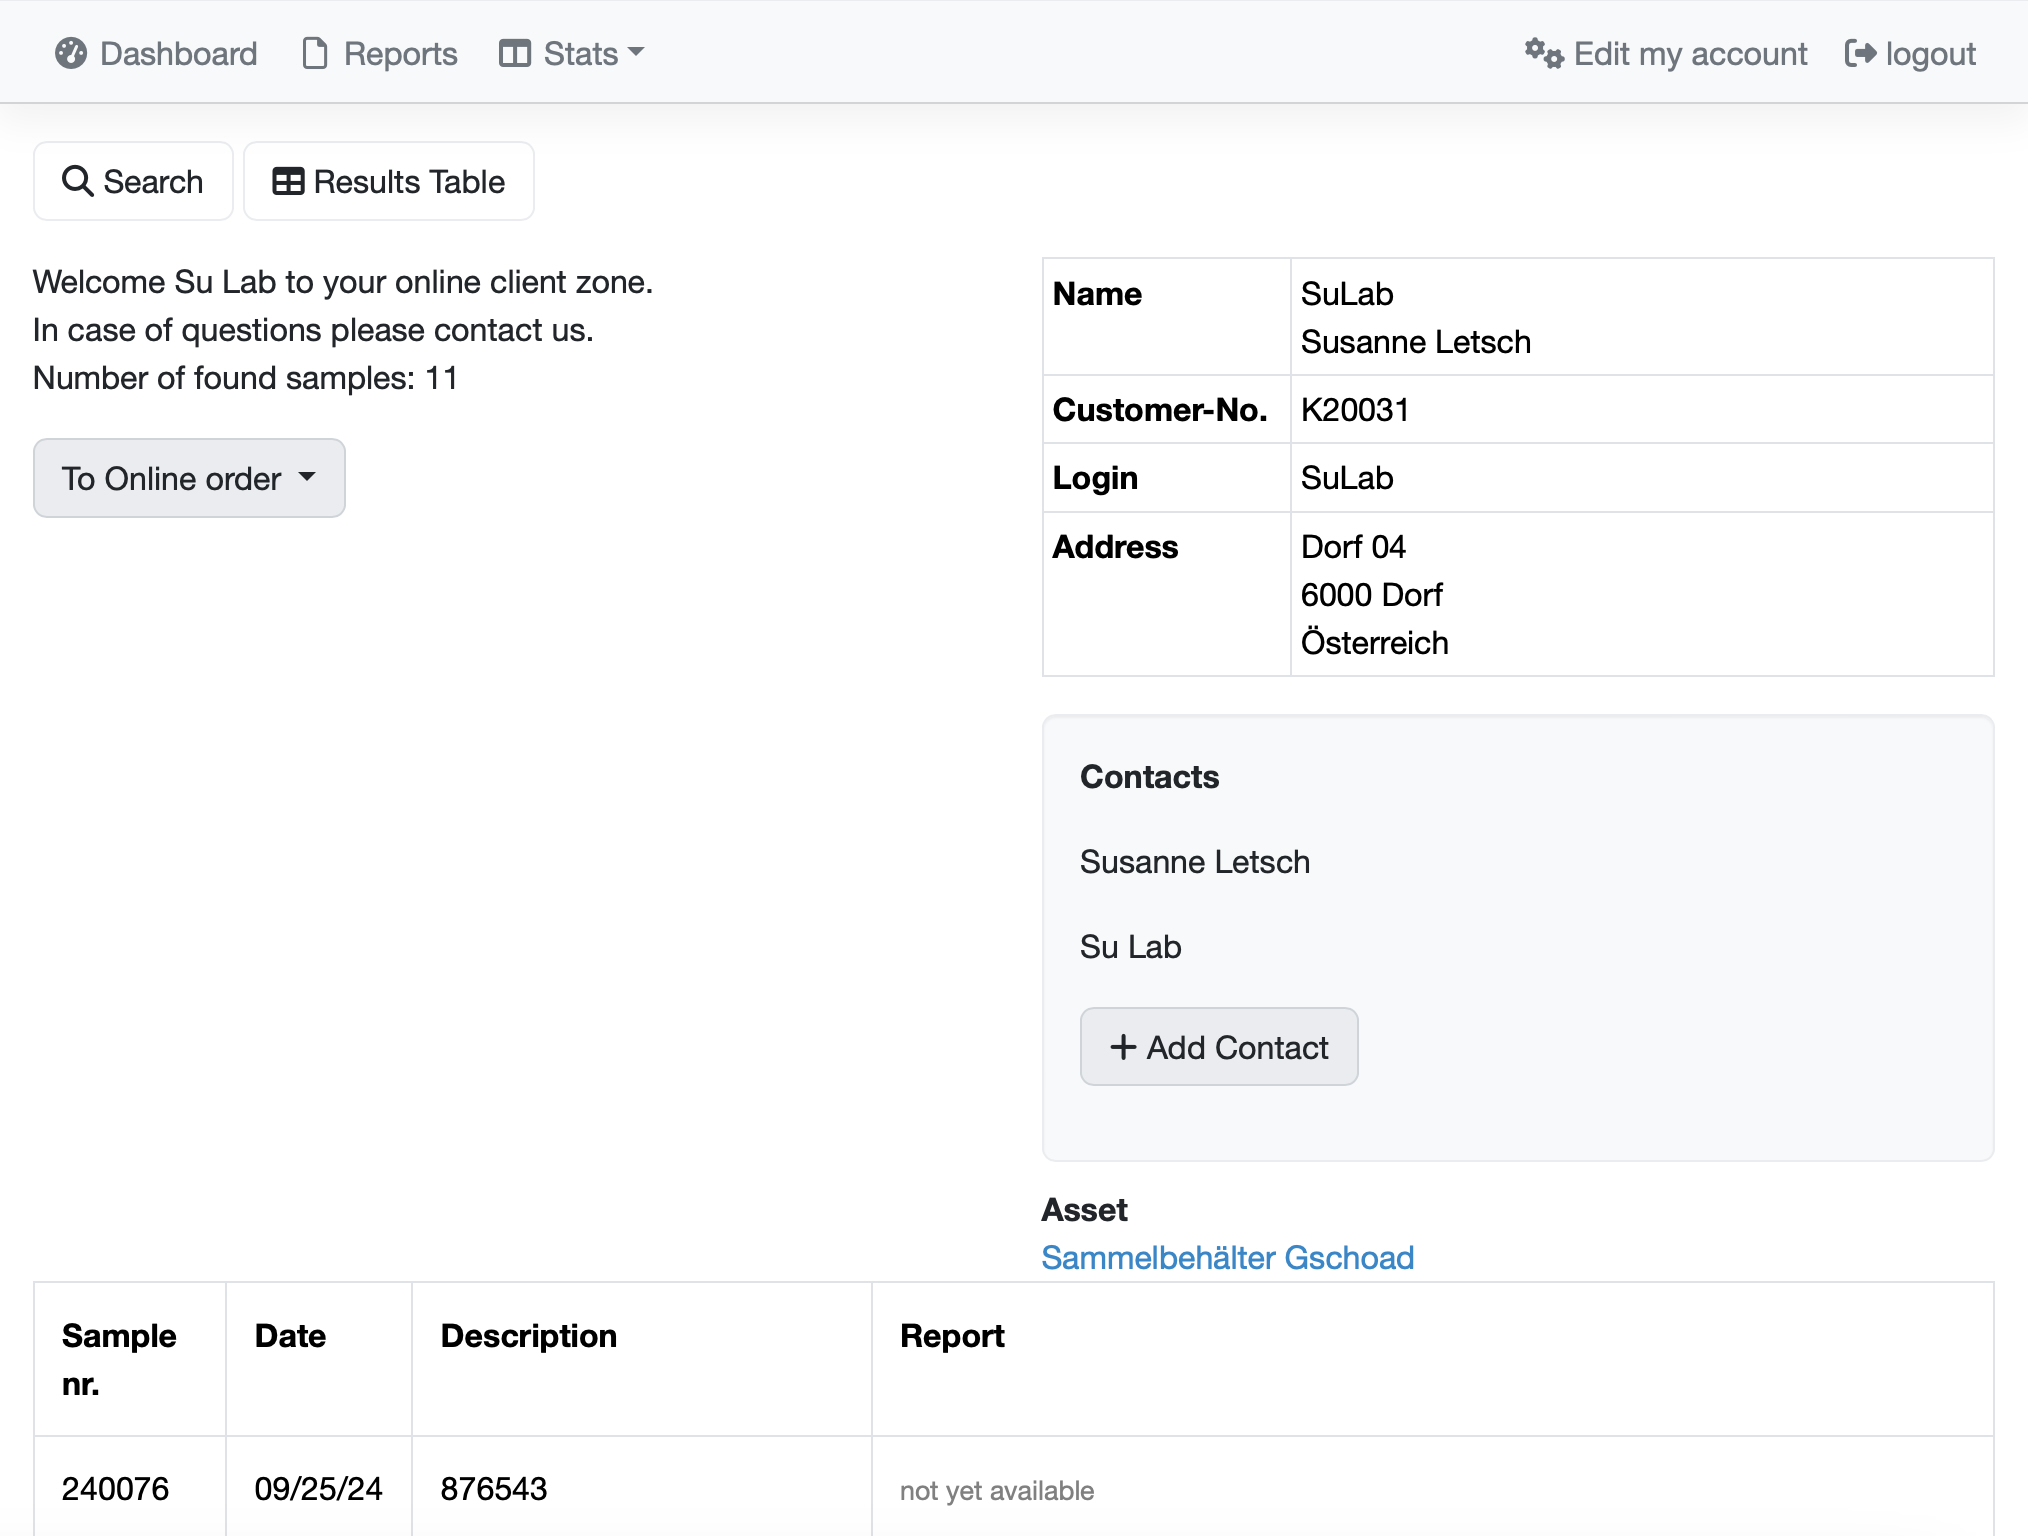Viewport: 2028px width, 1536px height.
Task: Click the plus icon on Add Contact
Action: (x=1123, y=1047)
